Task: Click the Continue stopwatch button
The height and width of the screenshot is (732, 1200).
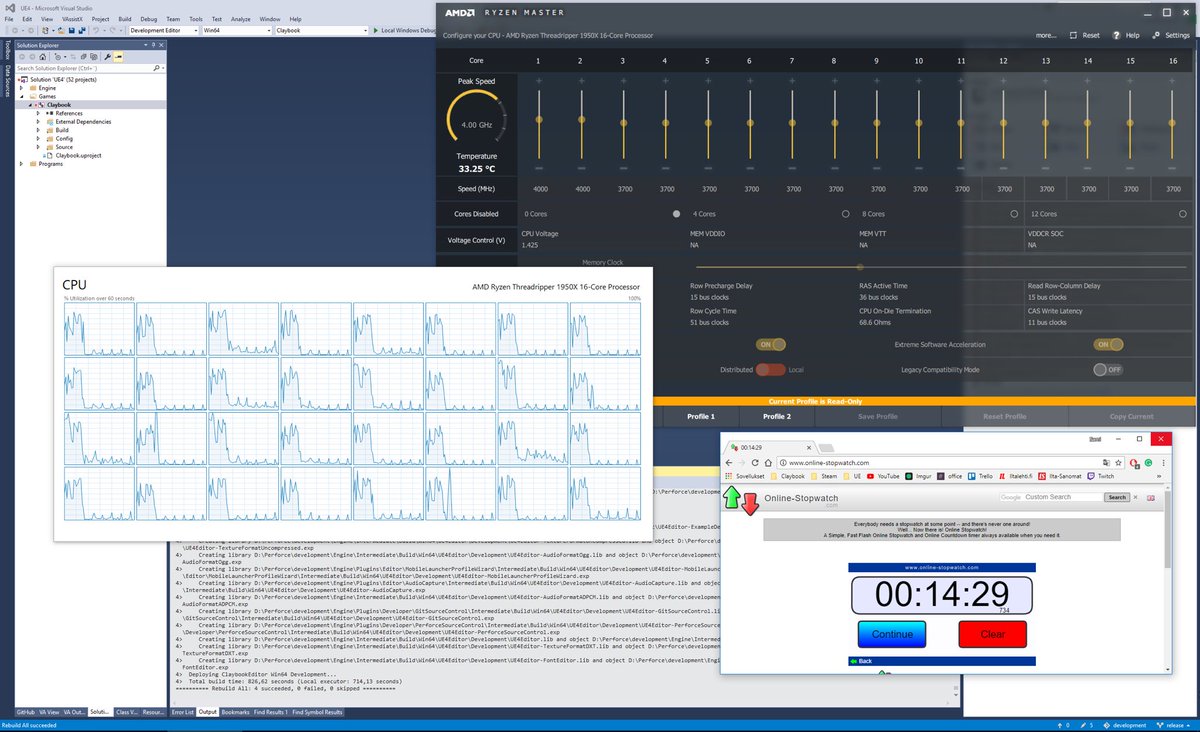Action: click(x=892, y=634)
